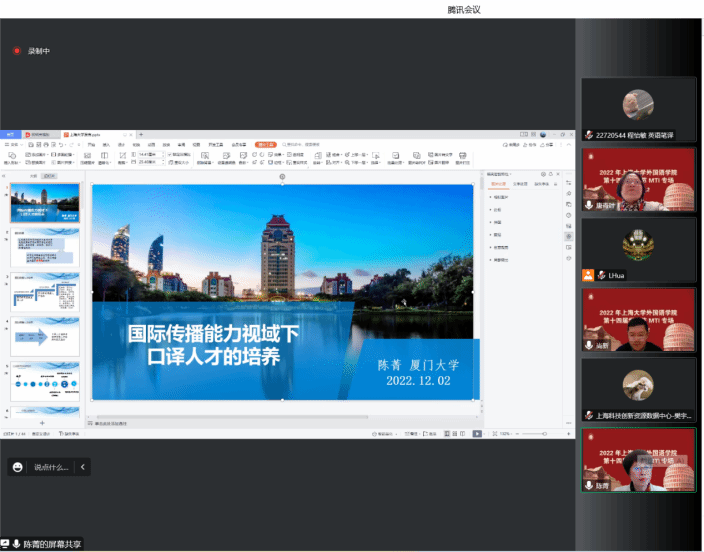Click the screen share icon beside 陈菁的屏幕共享

pos(7,544)
